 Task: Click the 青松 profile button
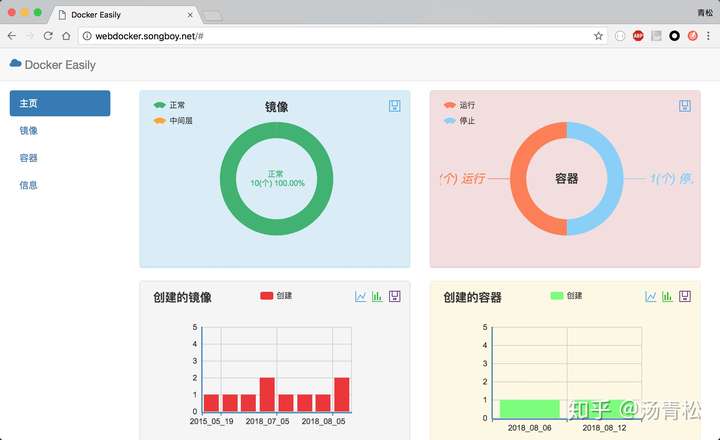coord(705,12)
